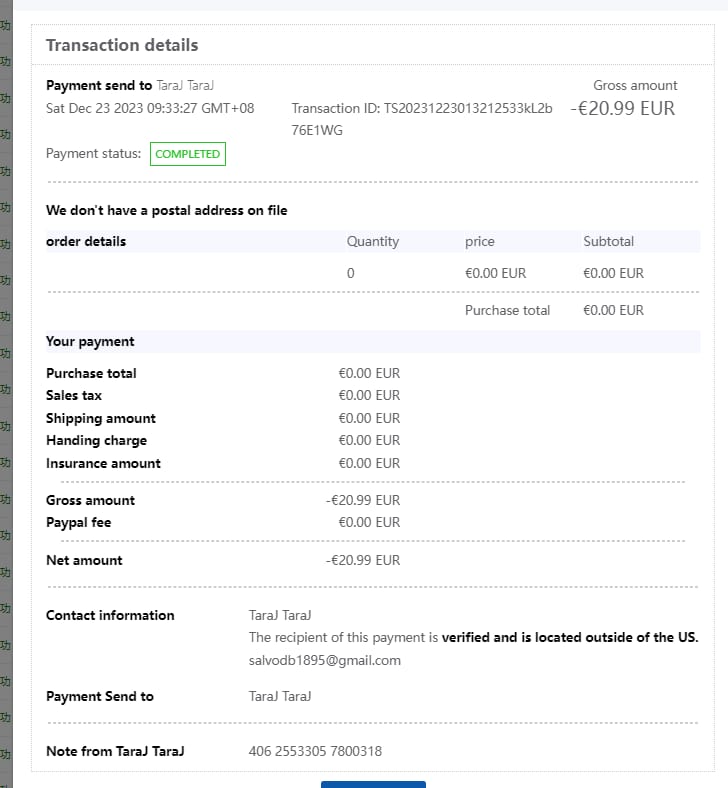The height and width of the screenshot is (788, 728).
Task: Click the green COMPLETED status badge
Action: tap(188, 154)
